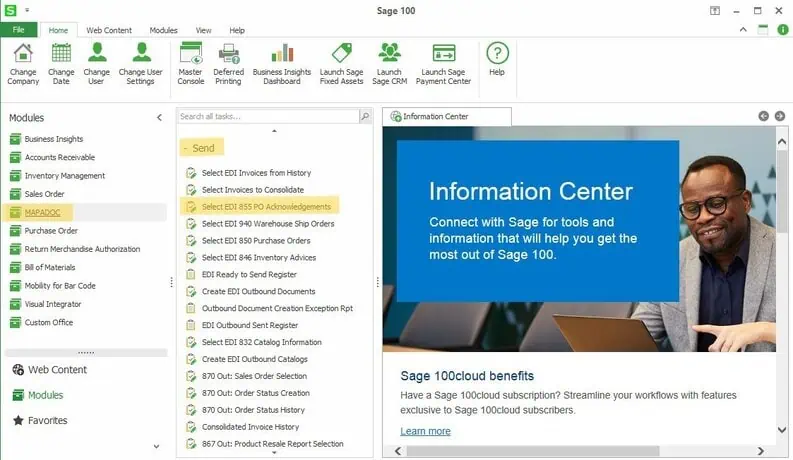Image resolution: width=793 pixels, height=460 pixels.
Task: Click the Web Content globe icon
Action: point(18,370)
